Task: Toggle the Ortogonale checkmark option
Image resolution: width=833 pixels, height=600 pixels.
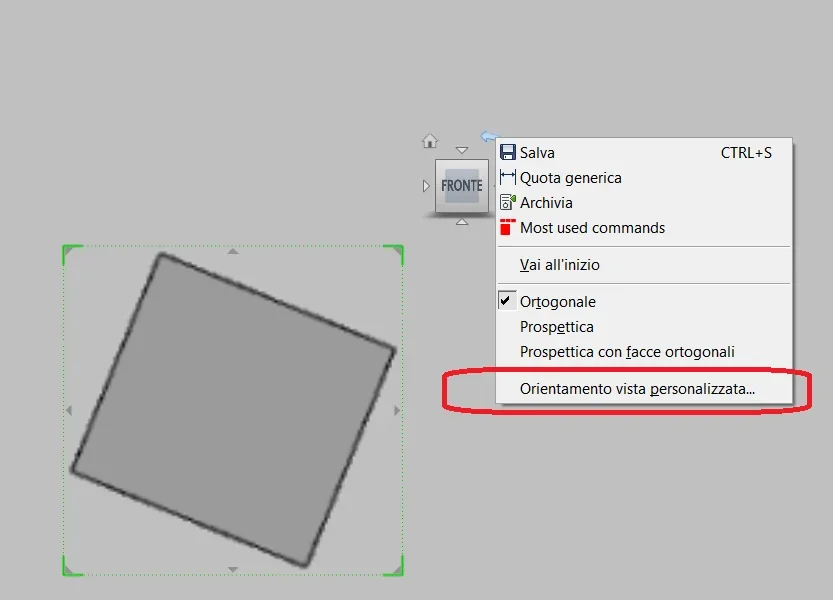Action: 644,301
